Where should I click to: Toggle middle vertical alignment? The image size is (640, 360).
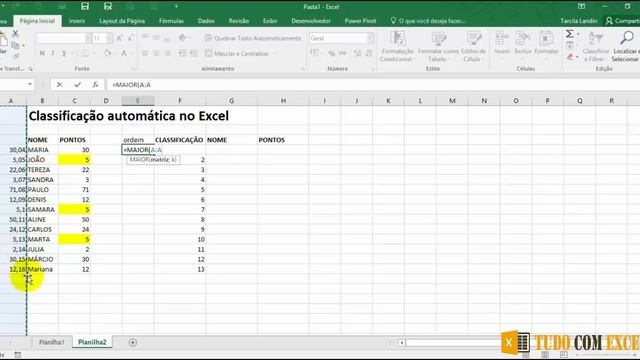(x=156, y=38)
